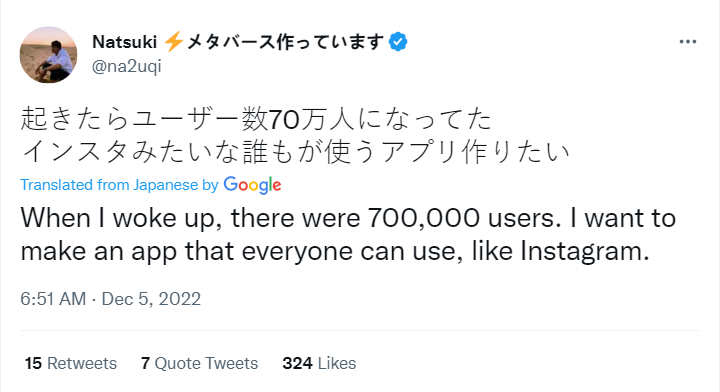720x392 pixels.
Task: Click "Translated from Japanese by" link
Action: [119, 185]
